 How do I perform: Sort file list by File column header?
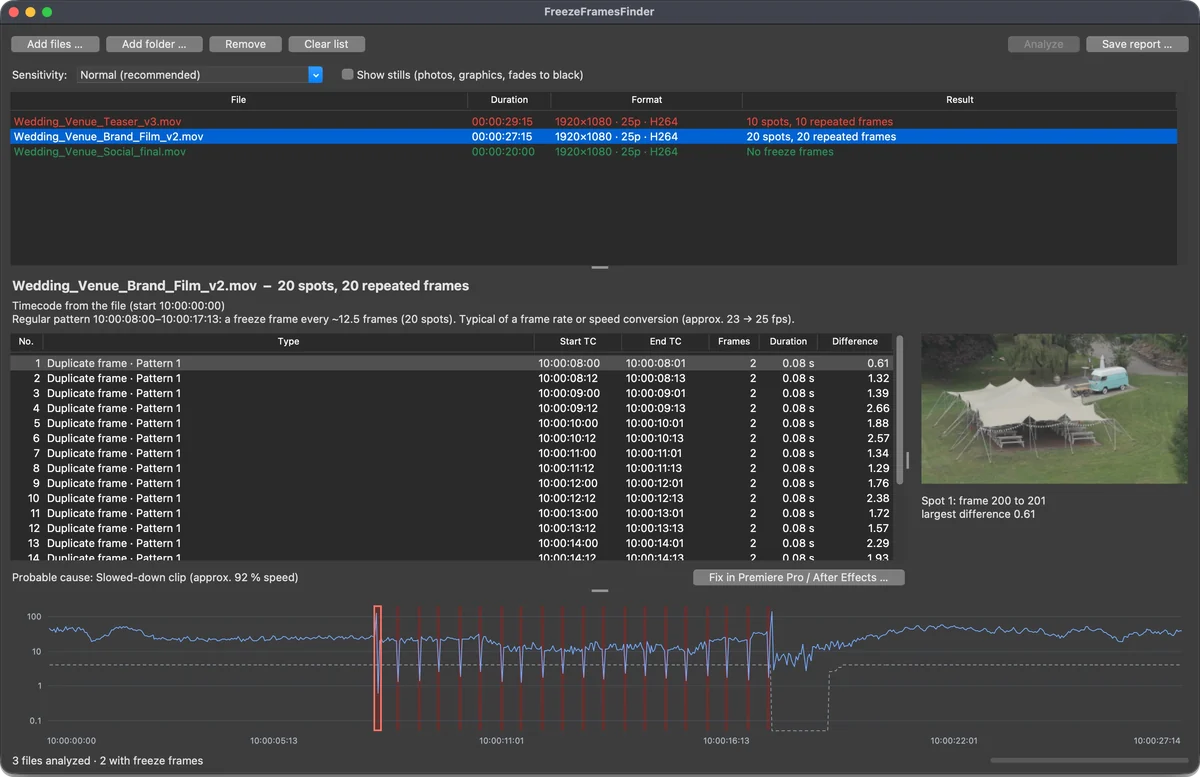pyautogui.click(x=238, y=100)
